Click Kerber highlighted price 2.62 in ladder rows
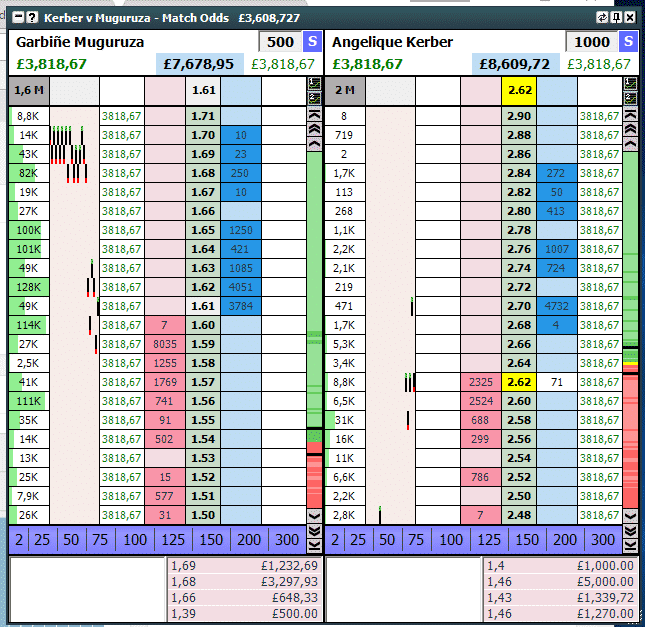Viewport: 645px width, 627px height. 519,382
